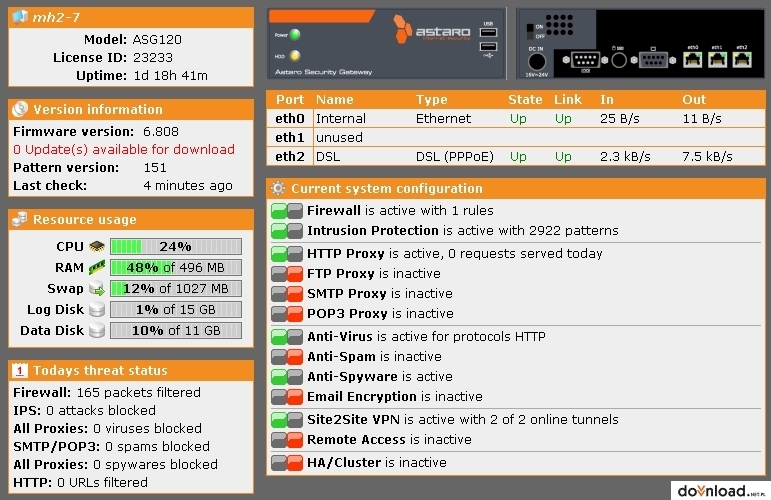
Task: Click the lower USB port on front panel
Action: pos(488,47)
